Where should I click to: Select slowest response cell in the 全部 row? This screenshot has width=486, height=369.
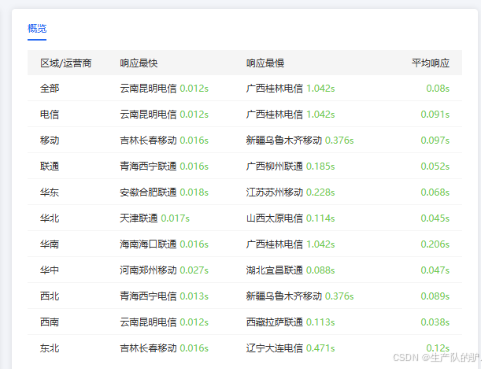[x=291, y=88]
